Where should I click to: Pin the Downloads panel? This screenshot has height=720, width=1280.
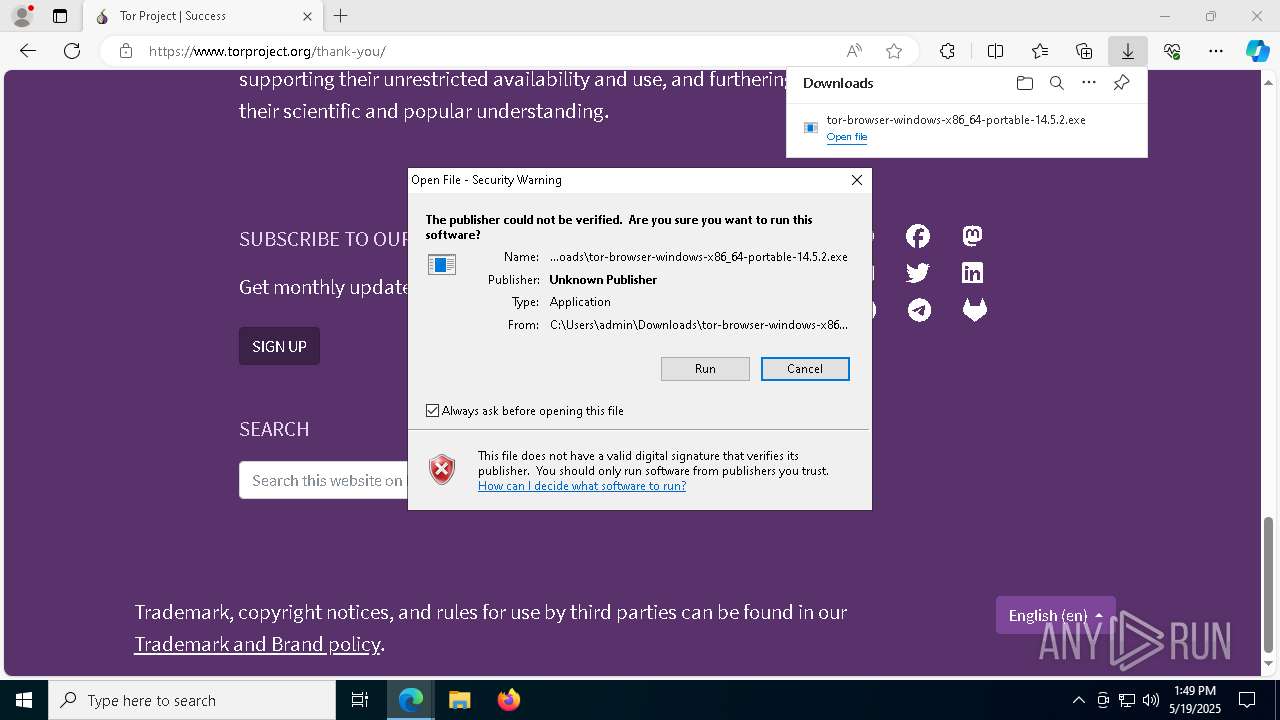1122,83
